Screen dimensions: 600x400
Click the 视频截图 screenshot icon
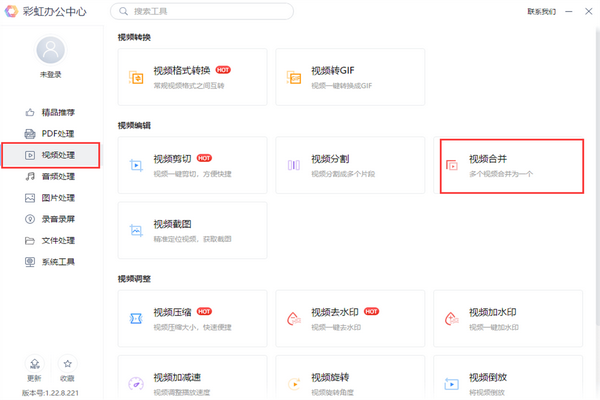pyautogui.click(x=136, y=230)
